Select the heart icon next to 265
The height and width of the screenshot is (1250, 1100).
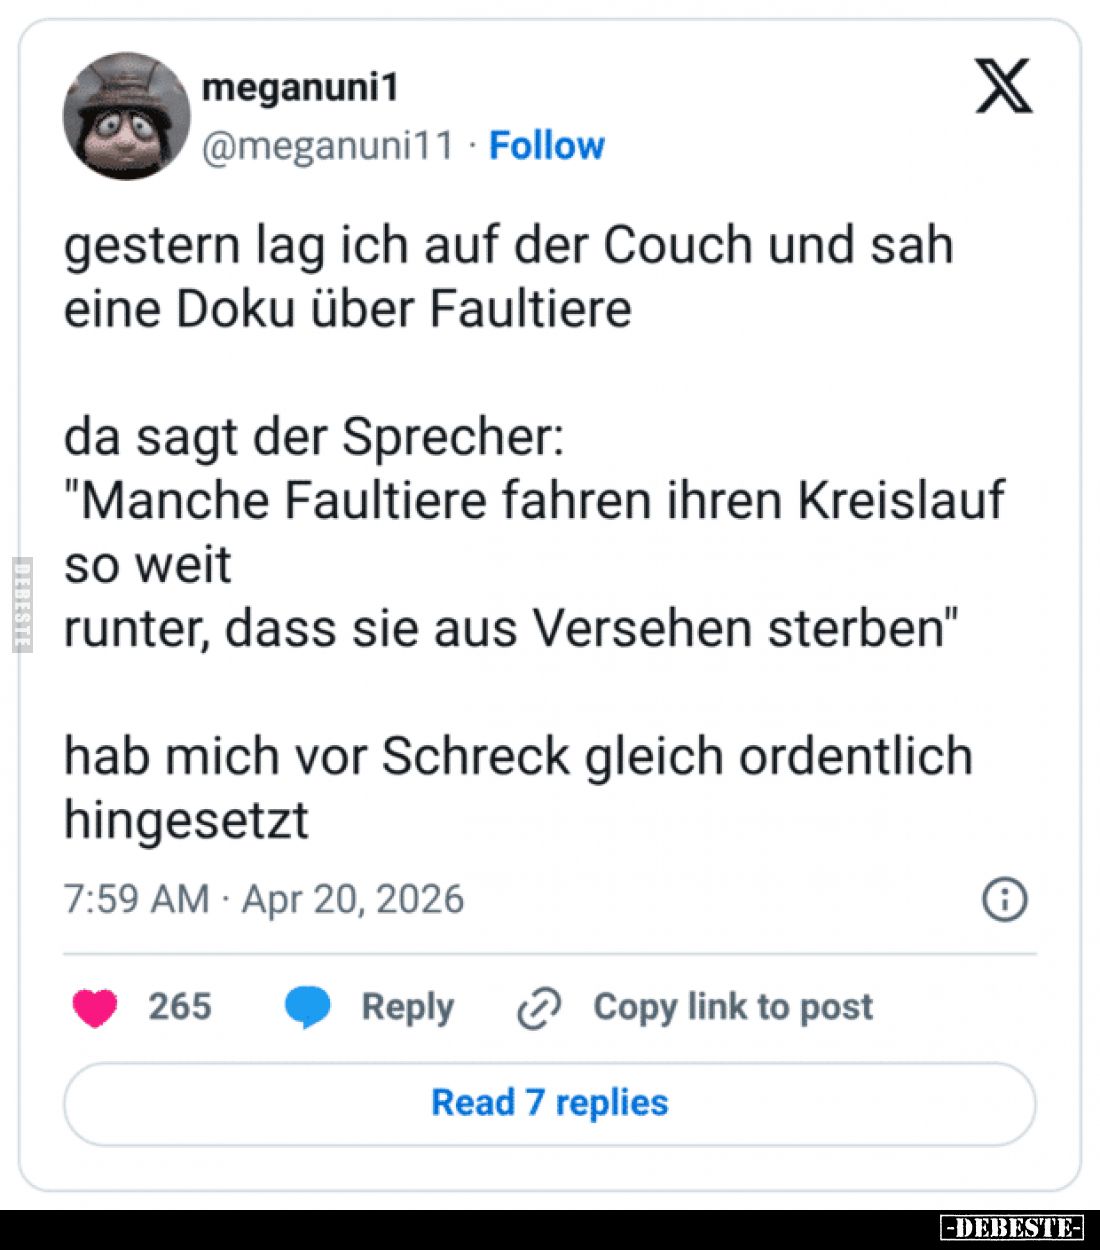point(97,1008)
